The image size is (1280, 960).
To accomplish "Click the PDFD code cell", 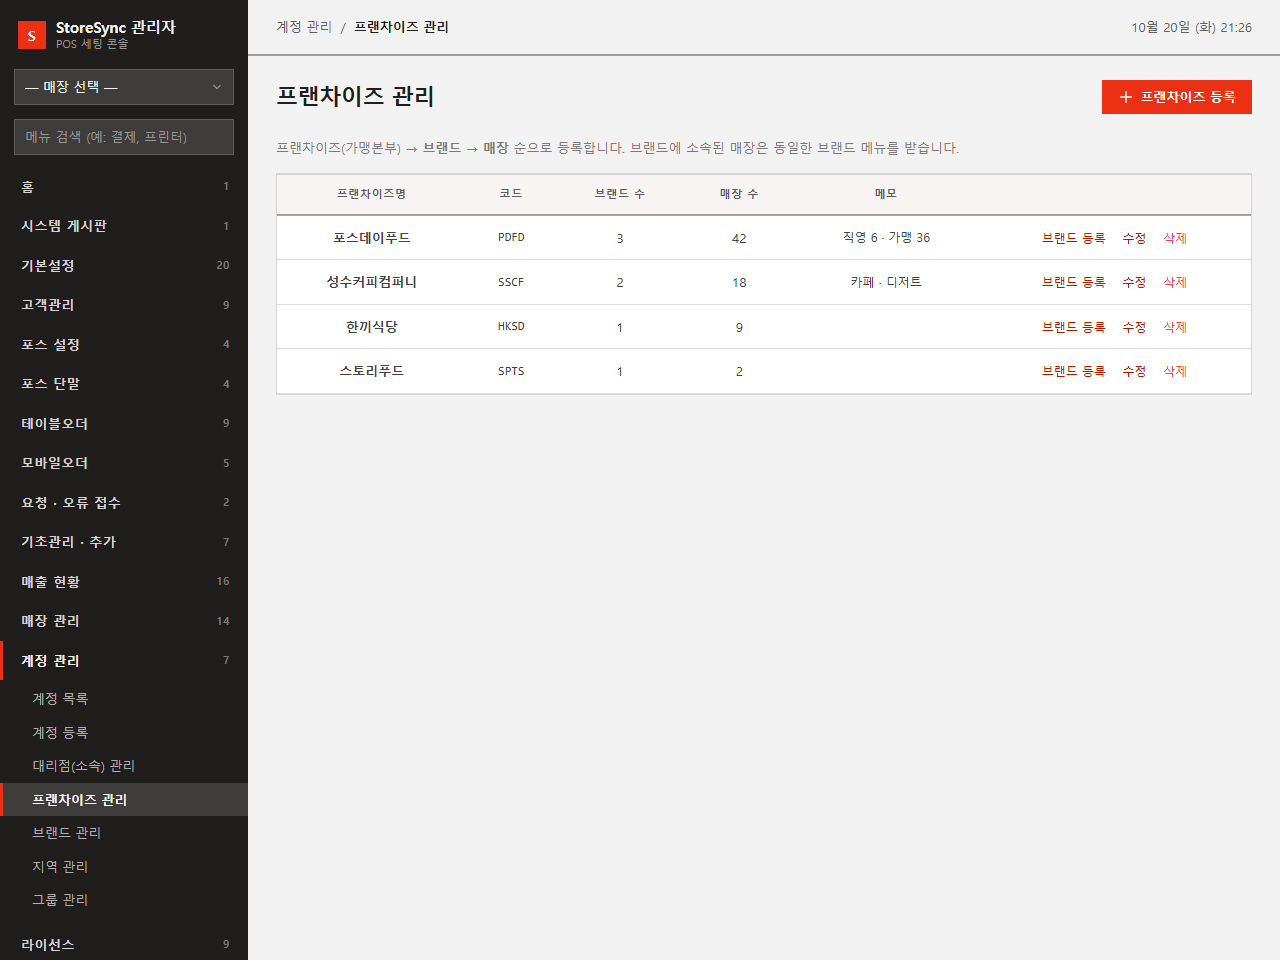I will (511, 238).
